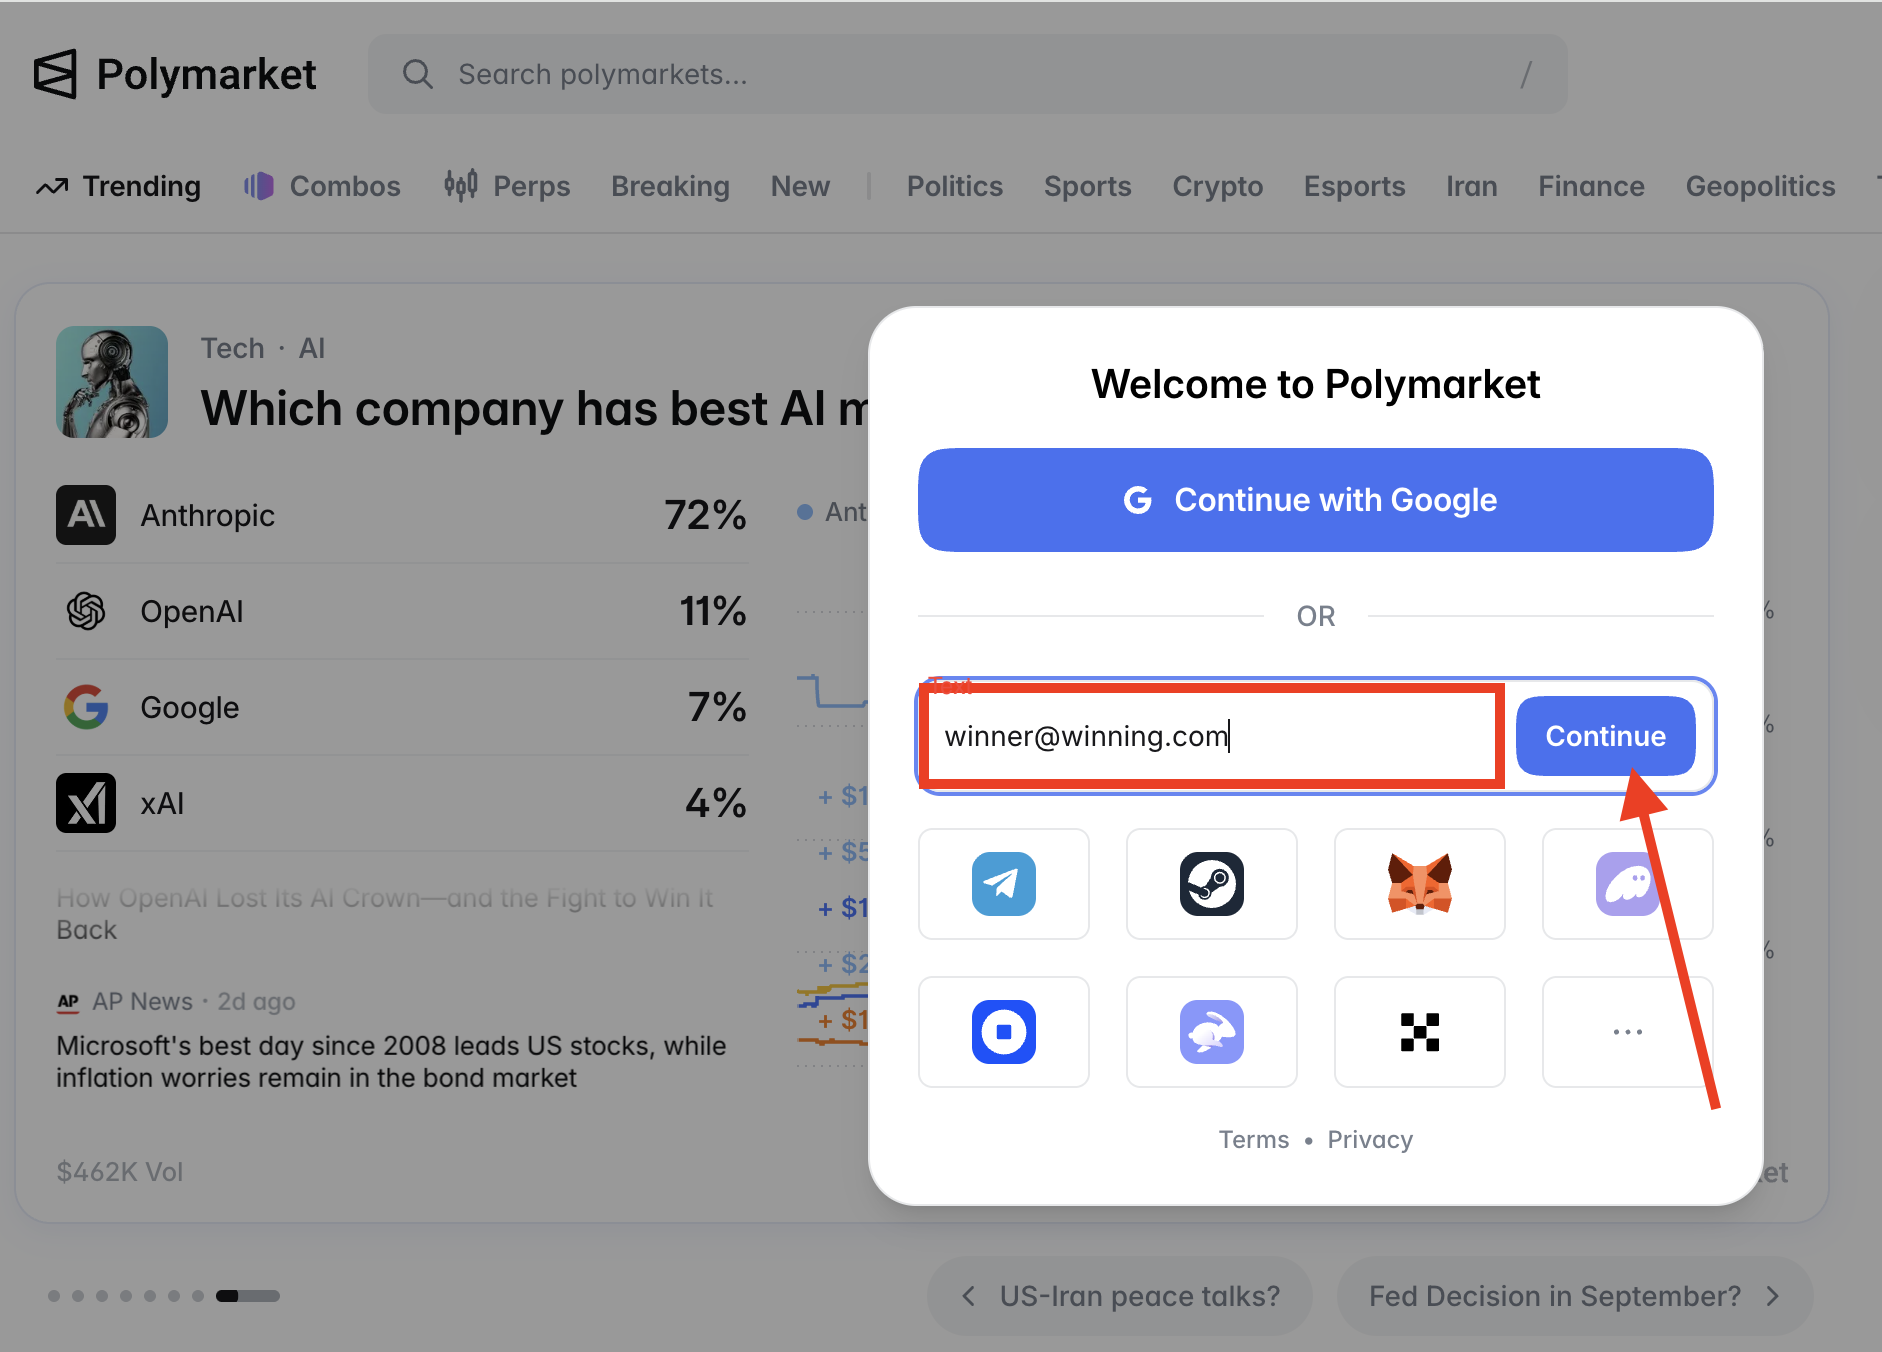Select the Phantom ghost wallet
Image resolution: width=1882 pixels, height=1352 pixels.
point(1628,884)
